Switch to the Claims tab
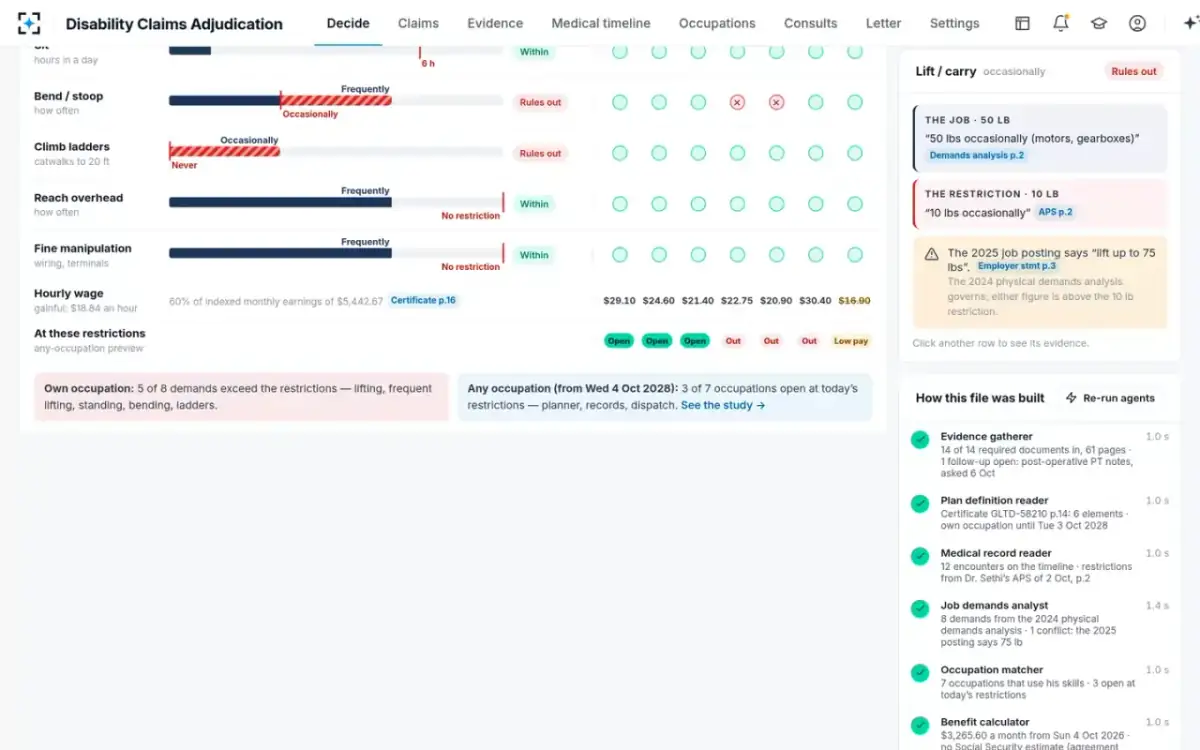This screenshot has height=750, width=1200. pos(418,23)
